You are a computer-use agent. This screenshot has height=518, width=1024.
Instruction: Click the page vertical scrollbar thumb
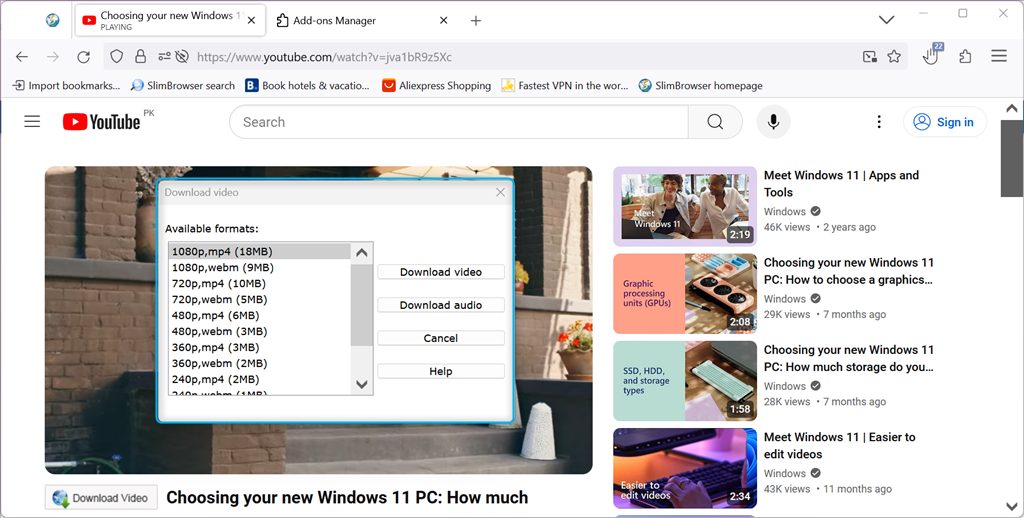tap(1012, 158)
